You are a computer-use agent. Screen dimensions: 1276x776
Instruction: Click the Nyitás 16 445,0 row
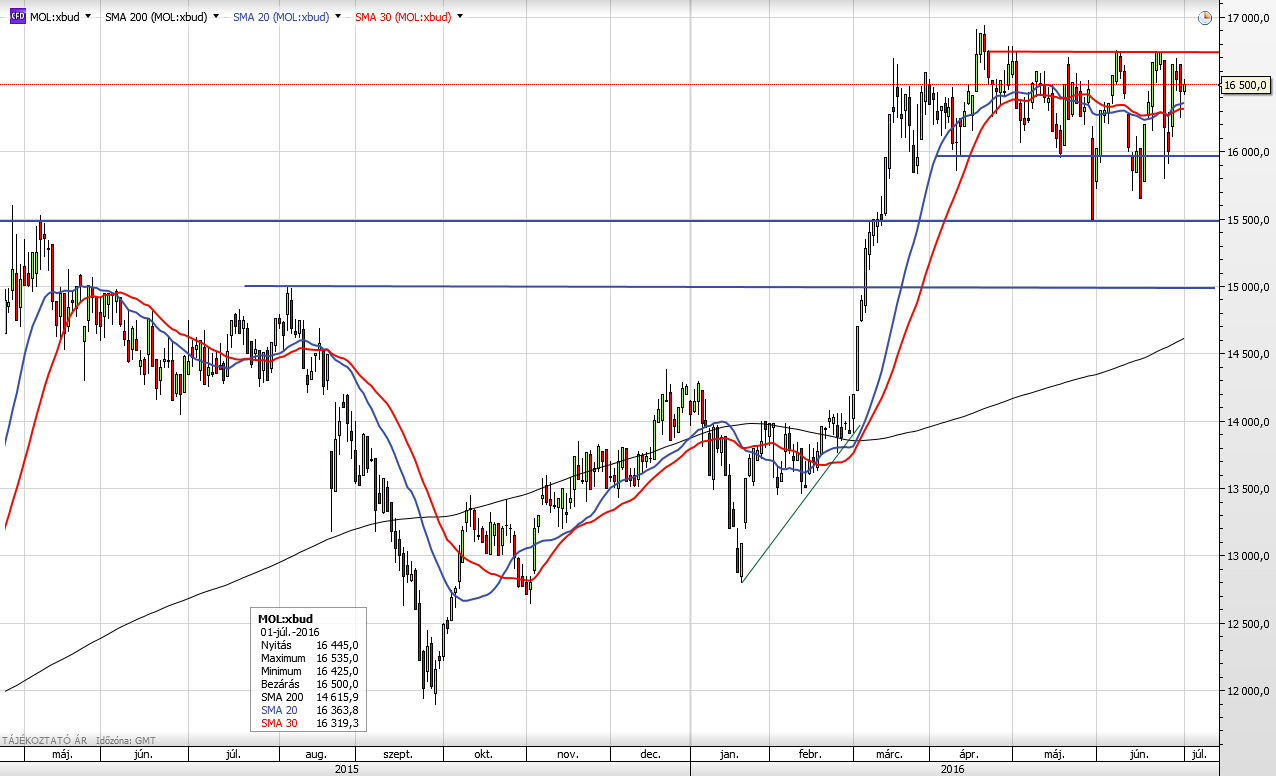coord(309,645)
